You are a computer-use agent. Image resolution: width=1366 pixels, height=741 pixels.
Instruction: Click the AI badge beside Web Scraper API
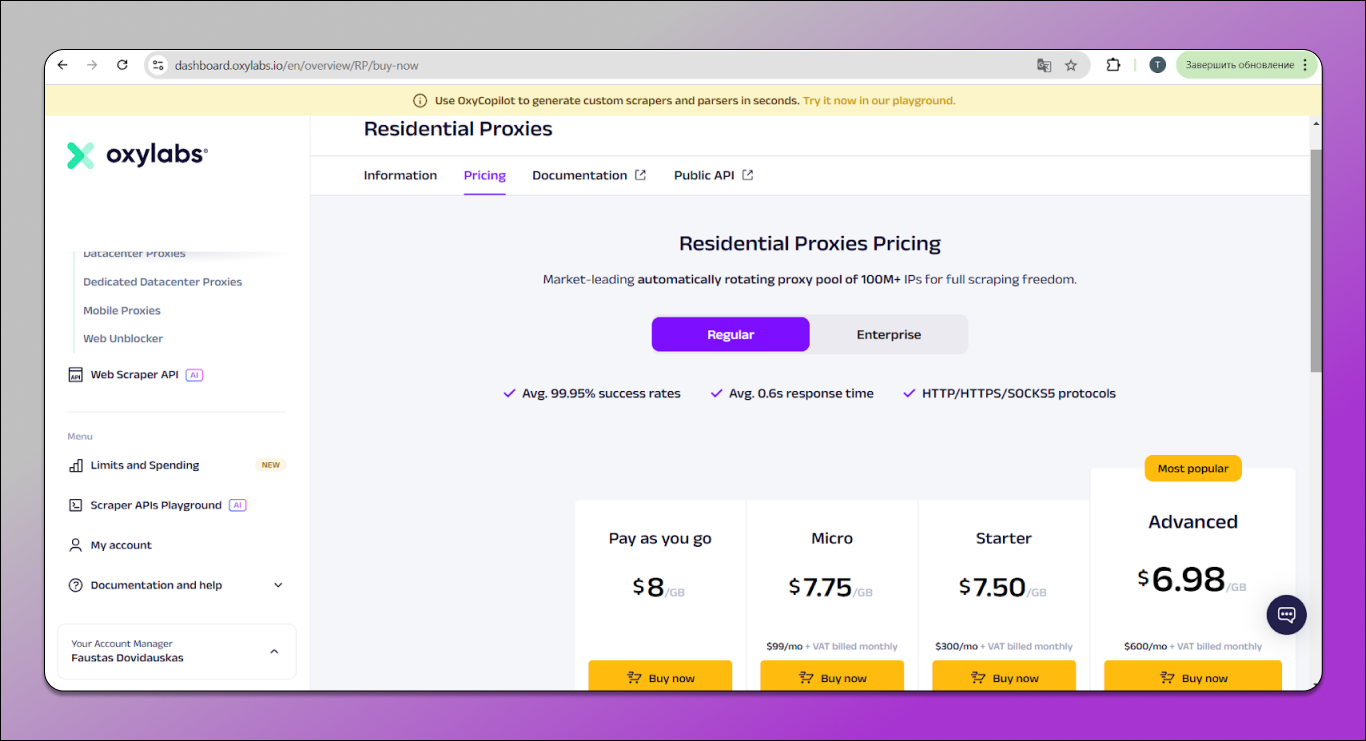pyautogui.click(x=194, y=375)
